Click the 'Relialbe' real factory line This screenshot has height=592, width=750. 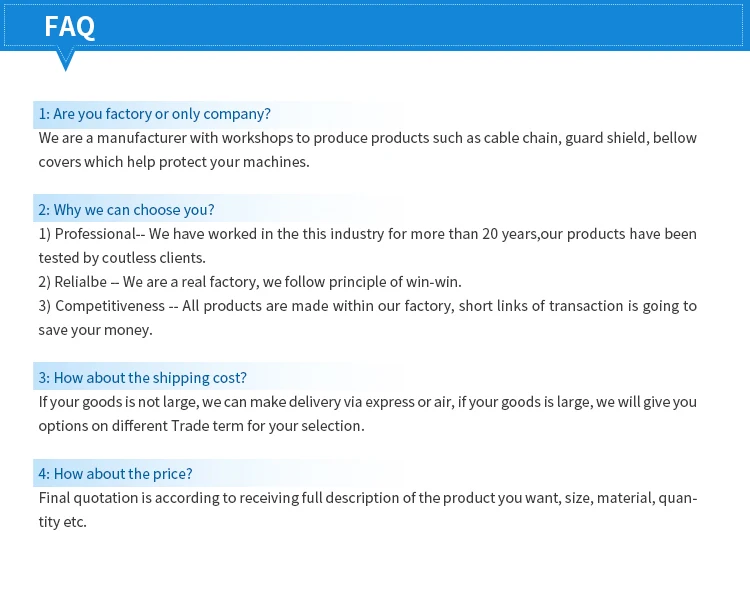250,282
